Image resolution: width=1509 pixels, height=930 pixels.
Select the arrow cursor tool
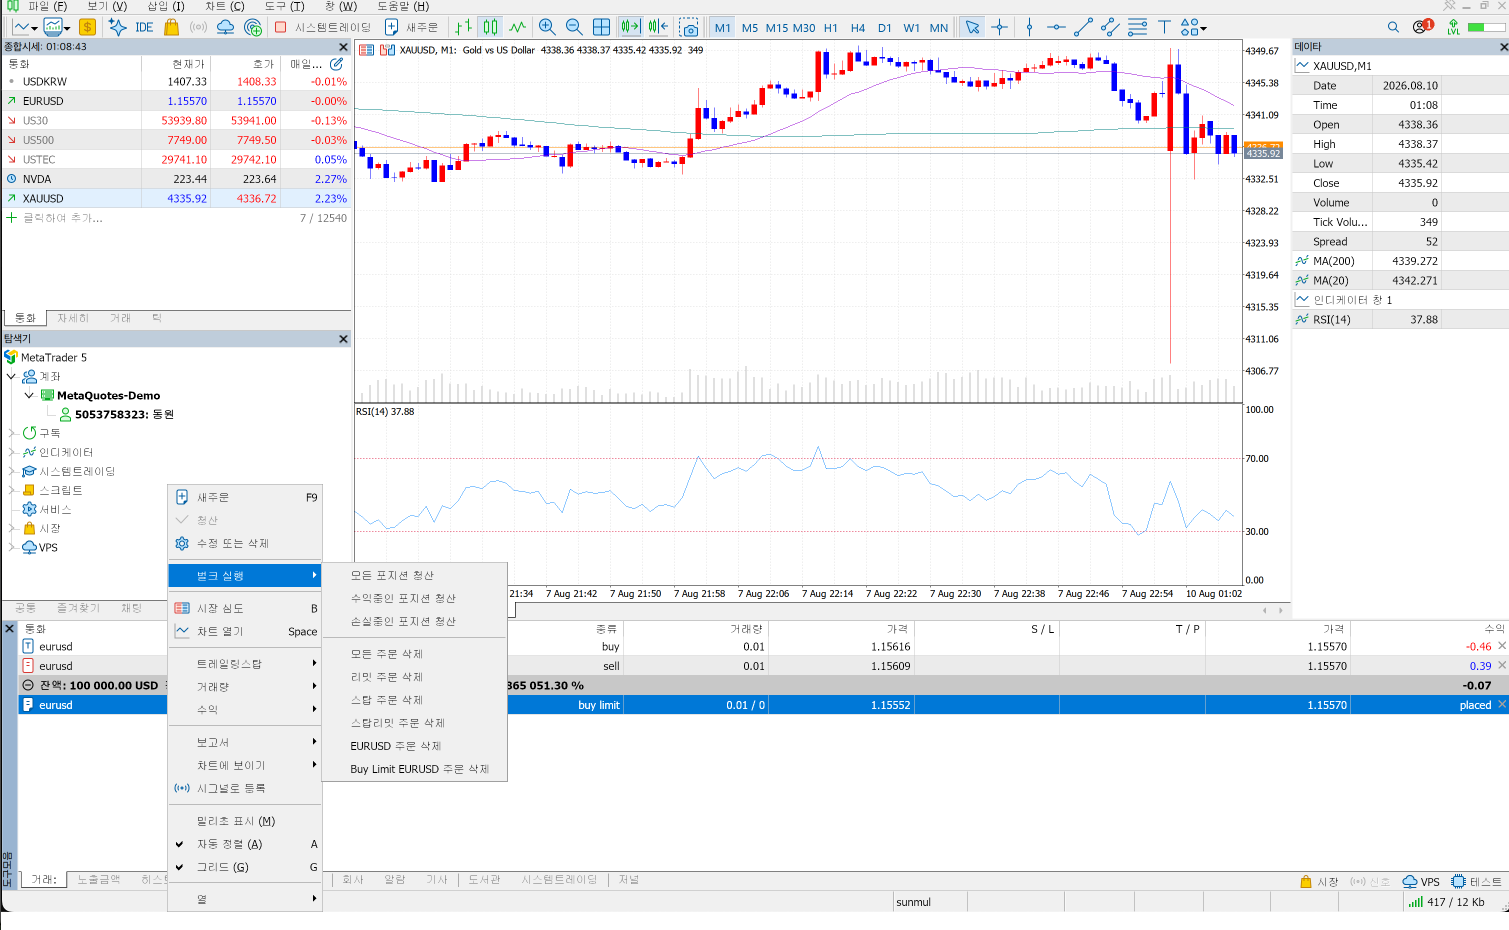click(x=972, y=27)
